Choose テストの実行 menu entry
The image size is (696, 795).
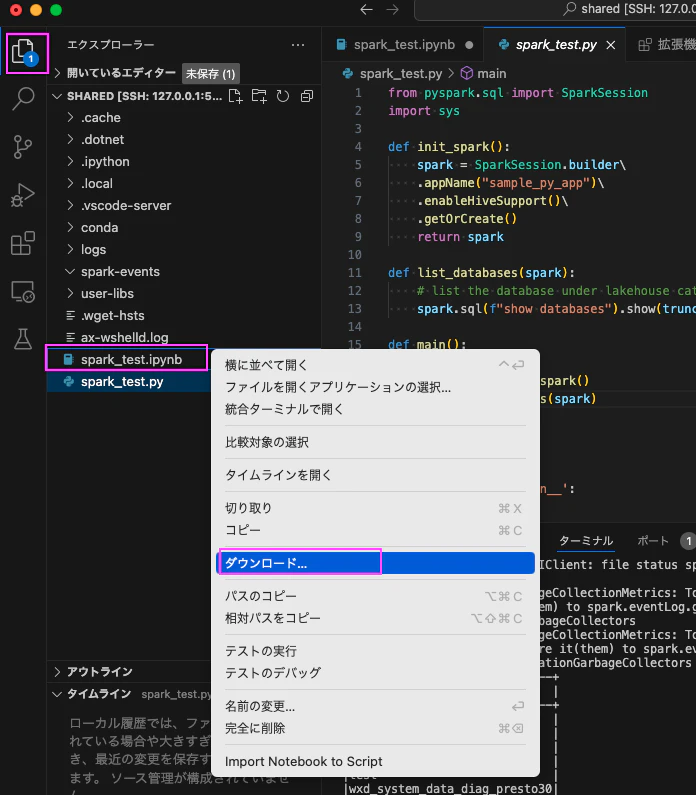coord(375,651)
